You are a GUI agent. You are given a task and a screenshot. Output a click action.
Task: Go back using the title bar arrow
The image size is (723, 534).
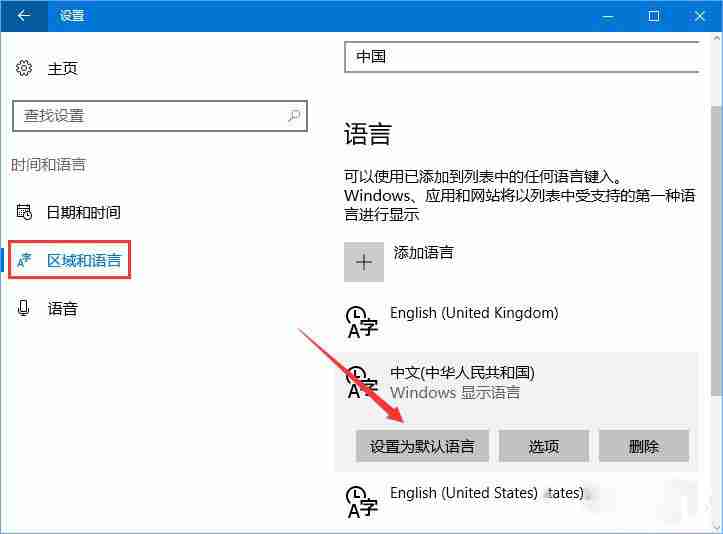[24, 16]
